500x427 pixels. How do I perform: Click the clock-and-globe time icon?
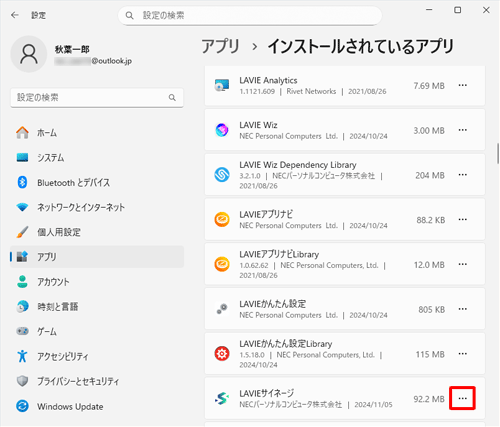click(x=22, y=307)
